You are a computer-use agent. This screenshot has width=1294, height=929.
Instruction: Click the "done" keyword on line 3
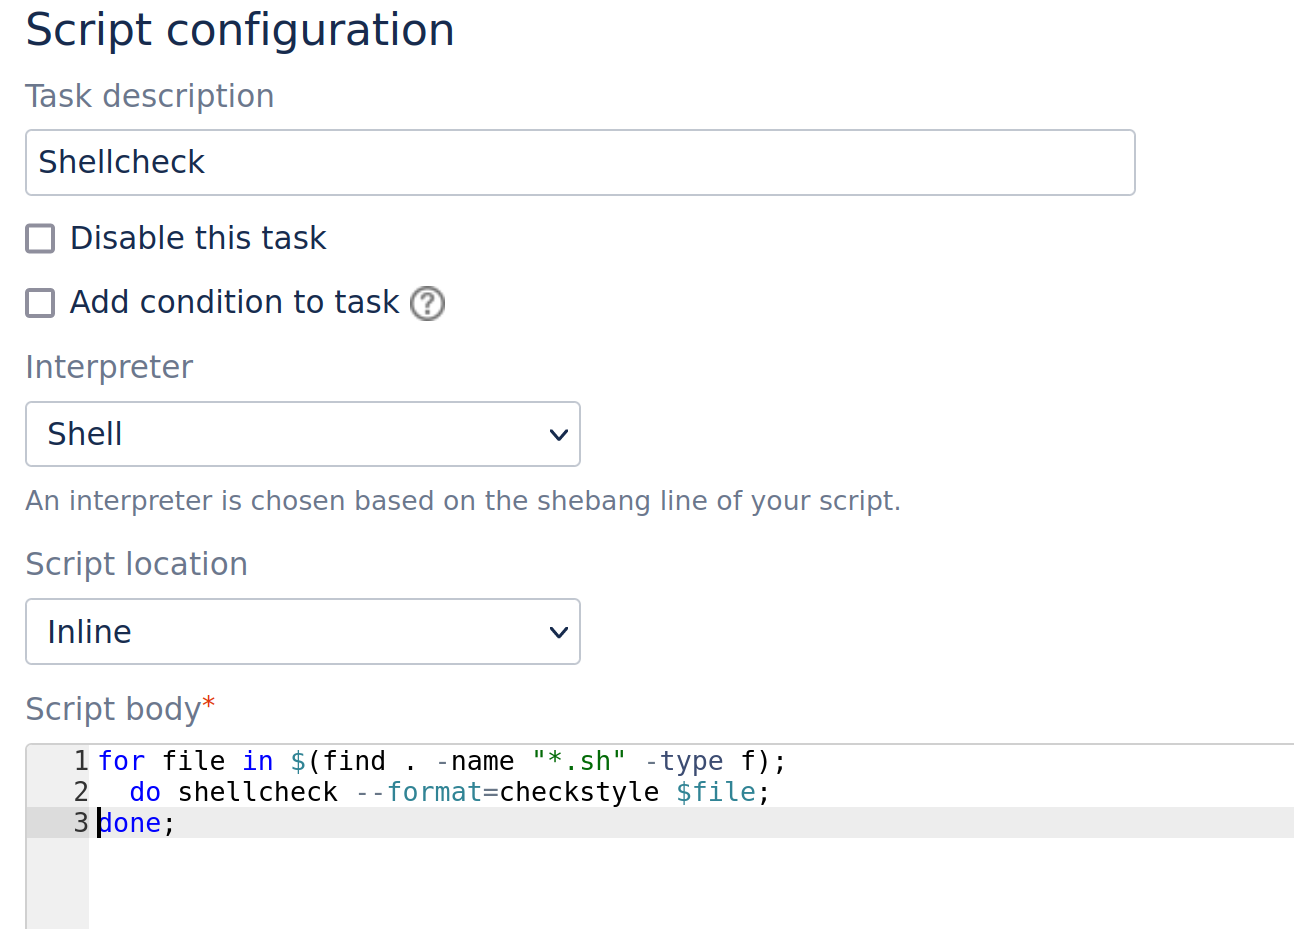coord(130,823)
